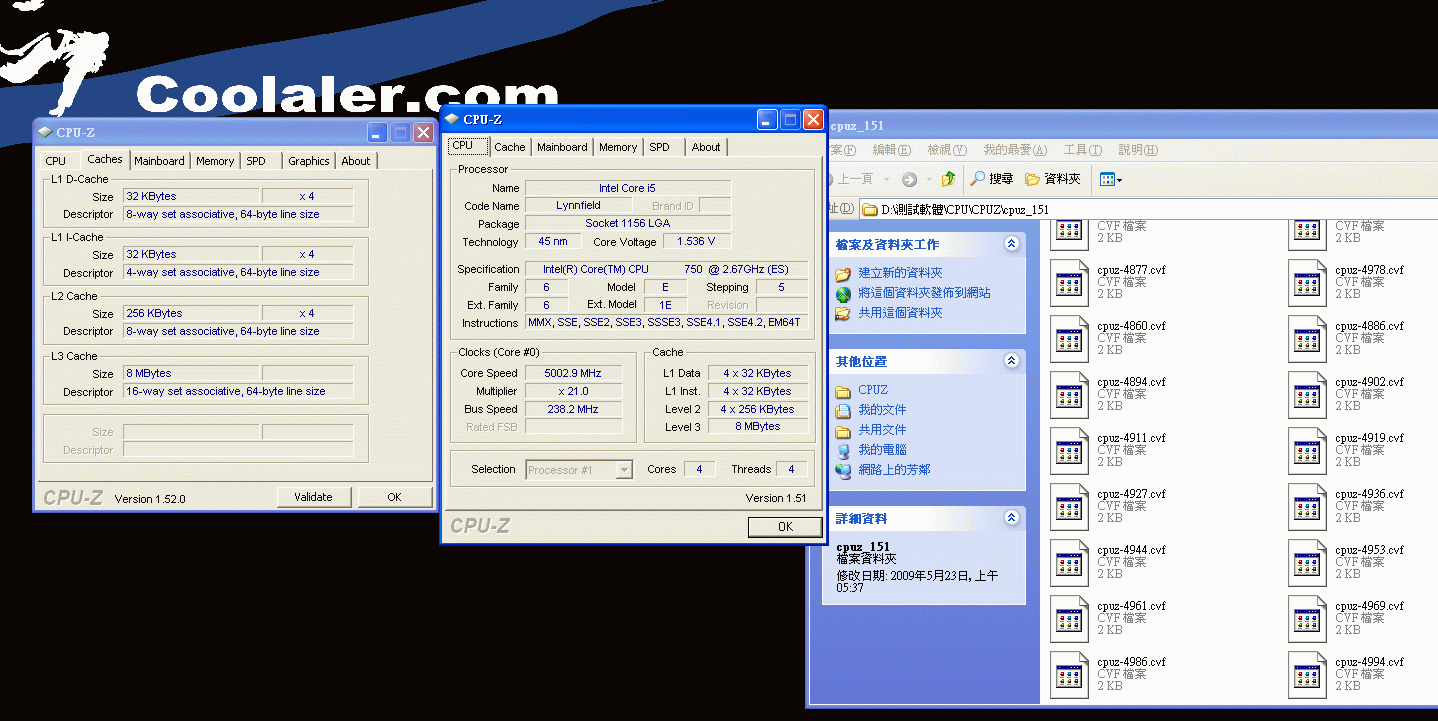This screenshot has width=1438, height=721.
Task: Select the cpuz-4860.cvf file icon
Action: (x=1069, y=339)
